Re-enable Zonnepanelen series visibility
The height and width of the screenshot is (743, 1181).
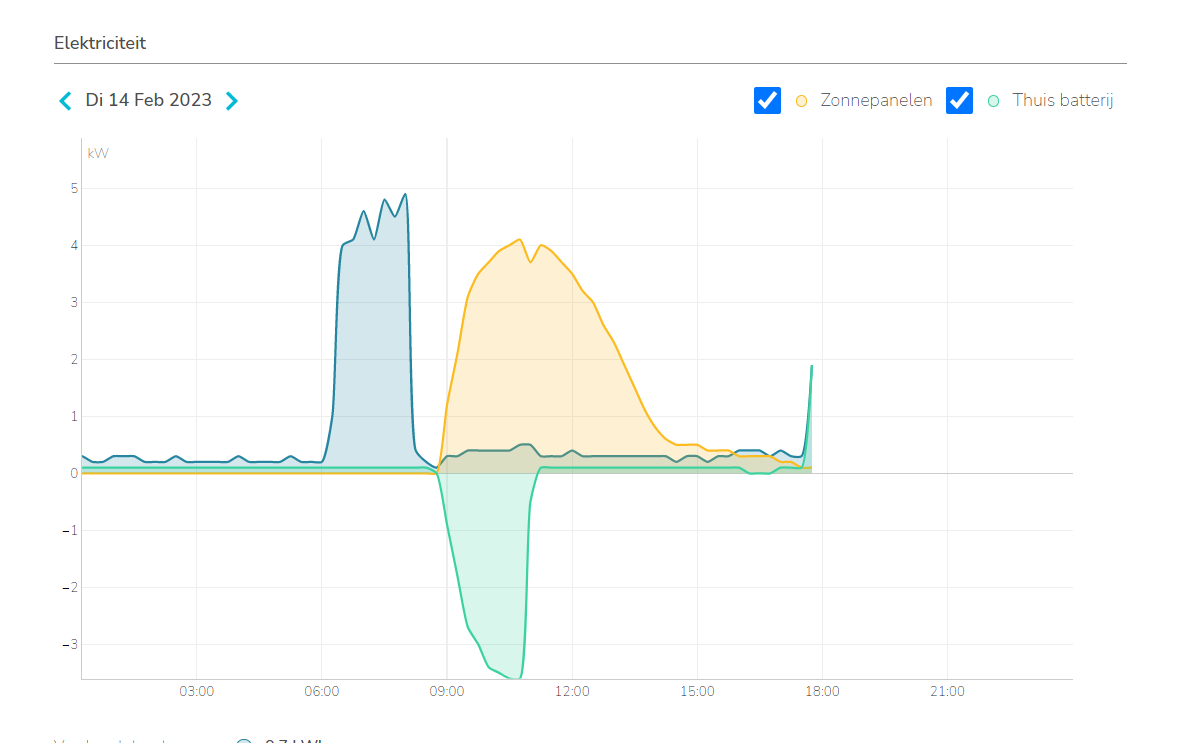pyautogui.click(x=766, y=100)
